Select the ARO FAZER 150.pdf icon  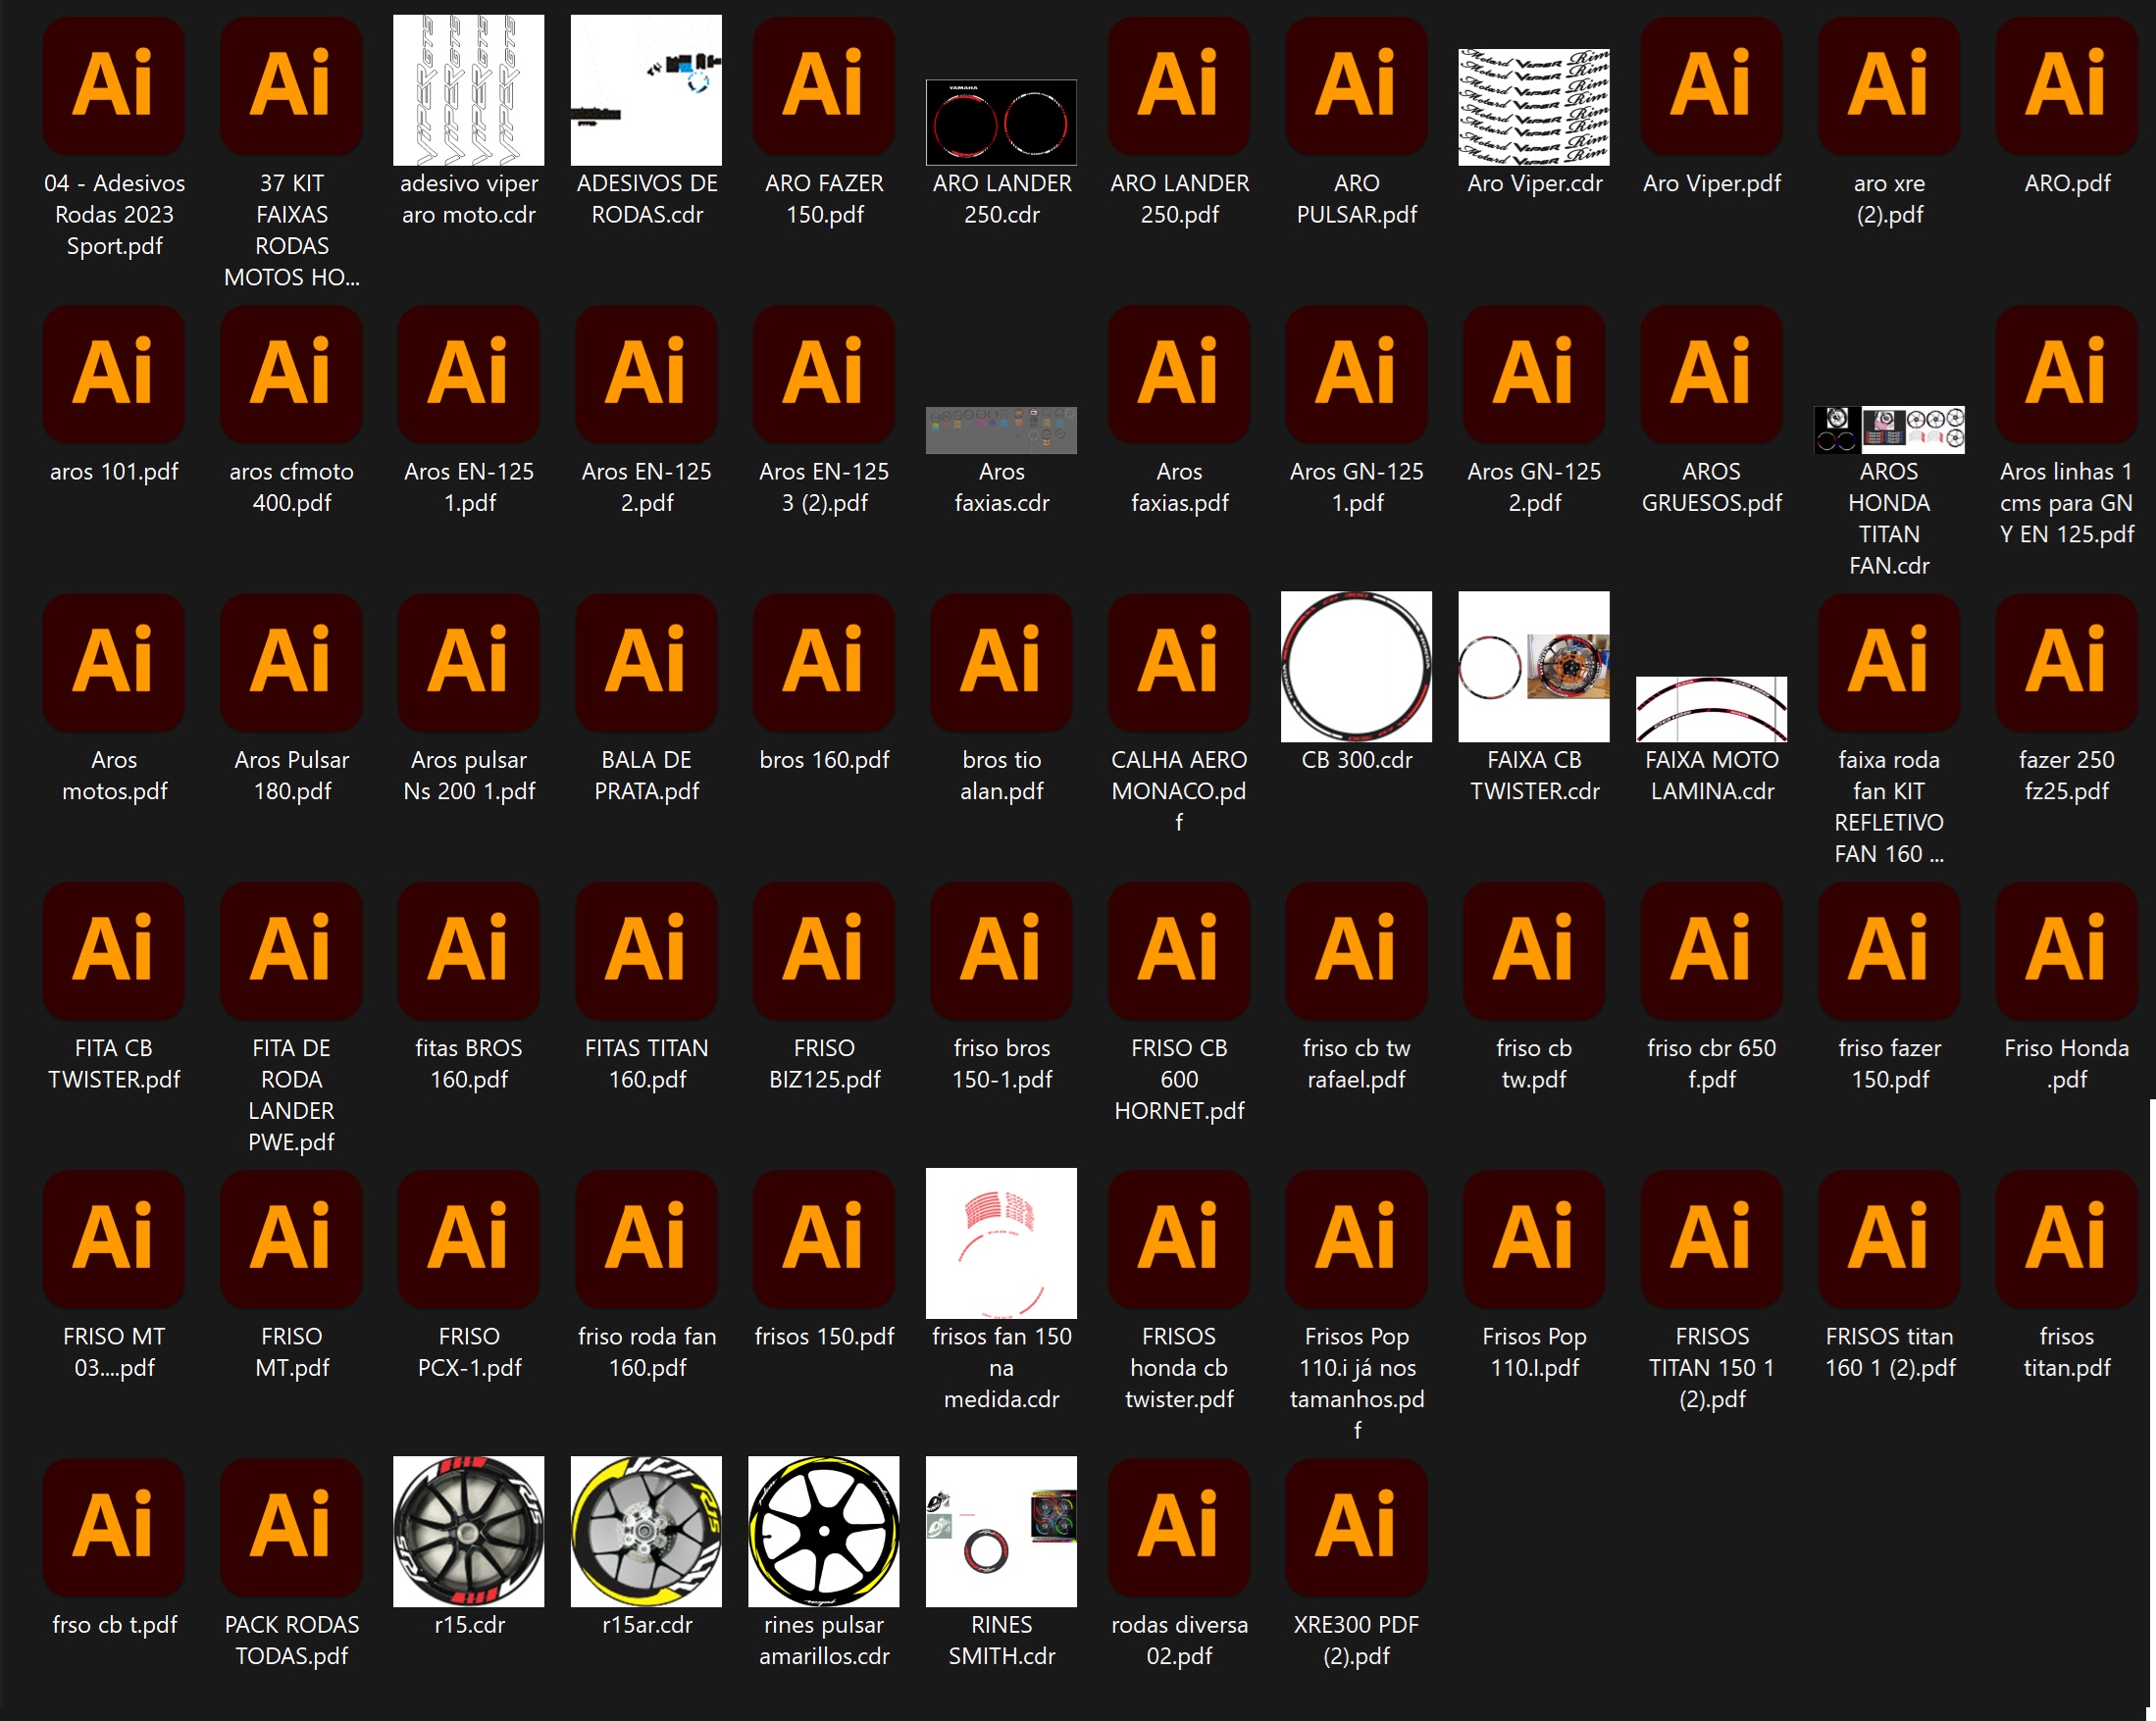pos(823,86)
